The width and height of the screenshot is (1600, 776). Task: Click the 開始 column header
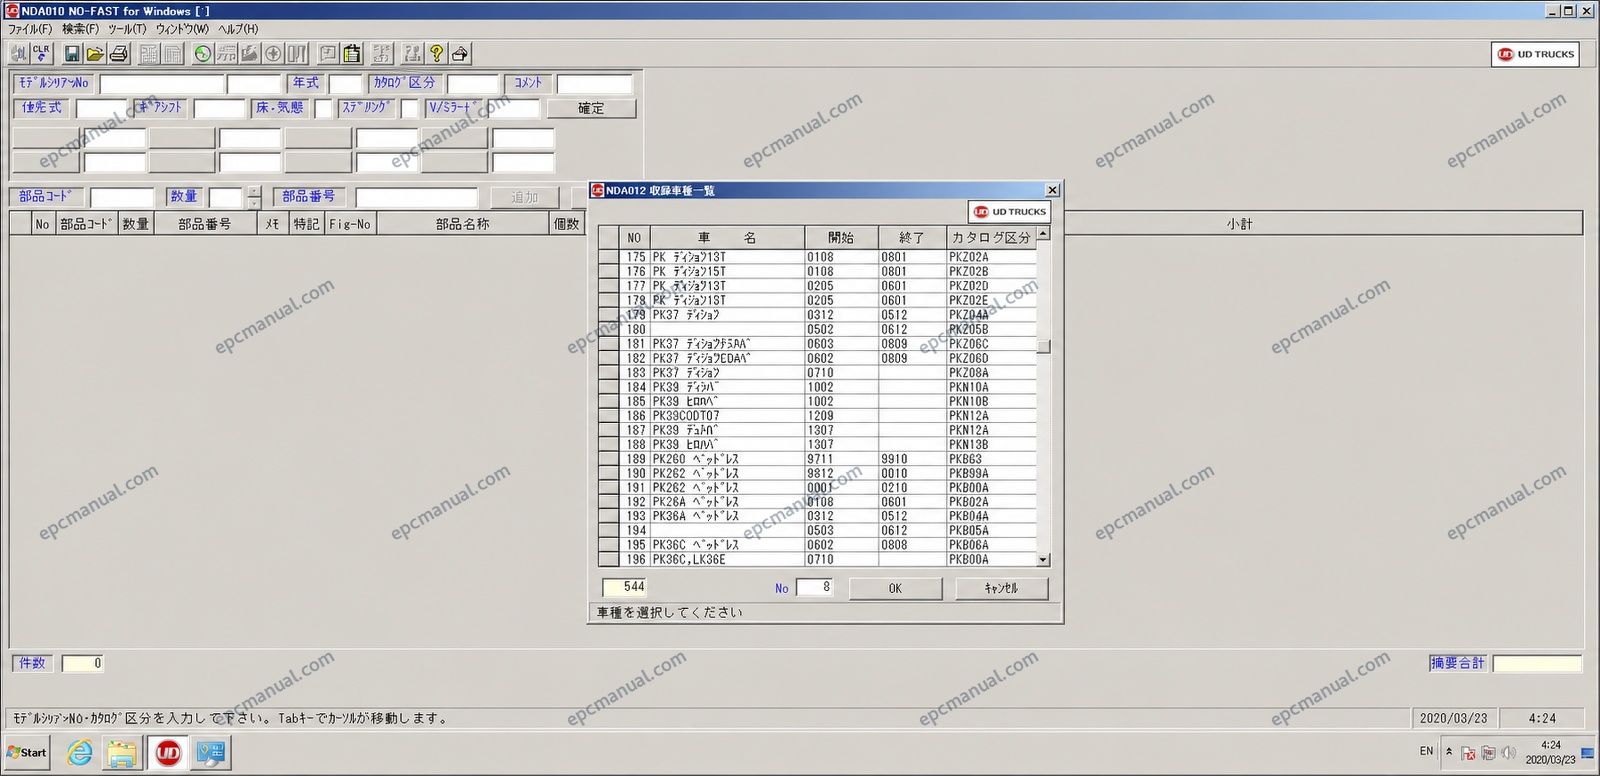841,238
